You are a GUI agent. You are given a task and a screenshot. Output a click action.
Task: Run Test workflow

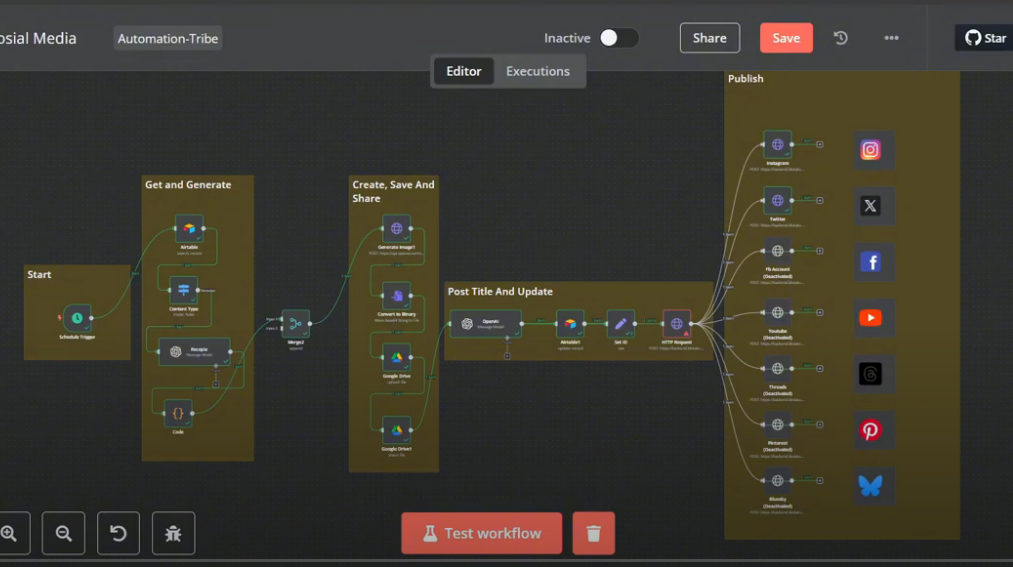[481, 533]
